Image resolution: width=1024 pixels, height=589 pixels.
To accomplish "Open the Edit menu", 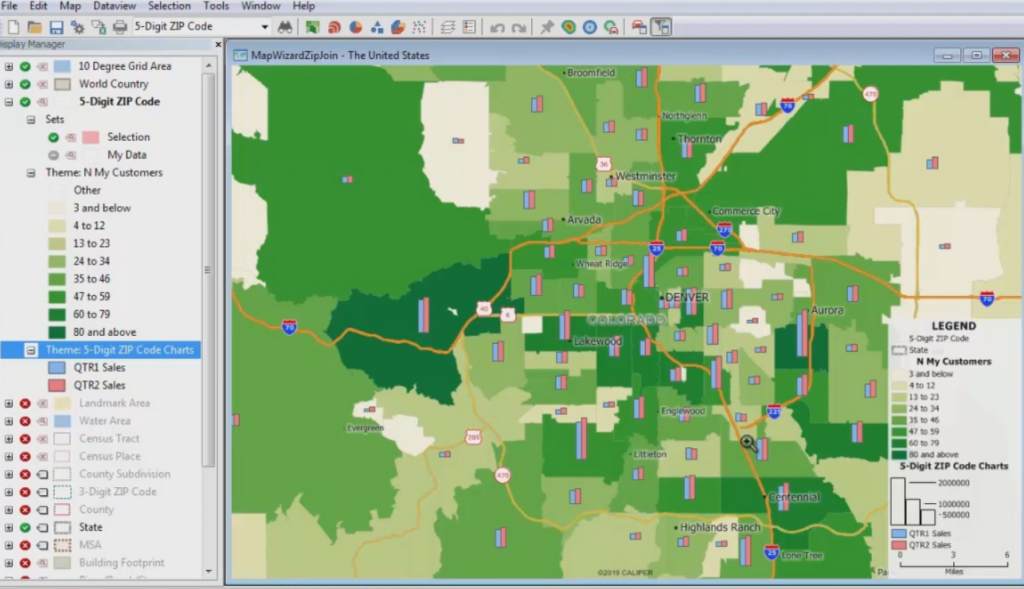I will click(x=38, y=6).
